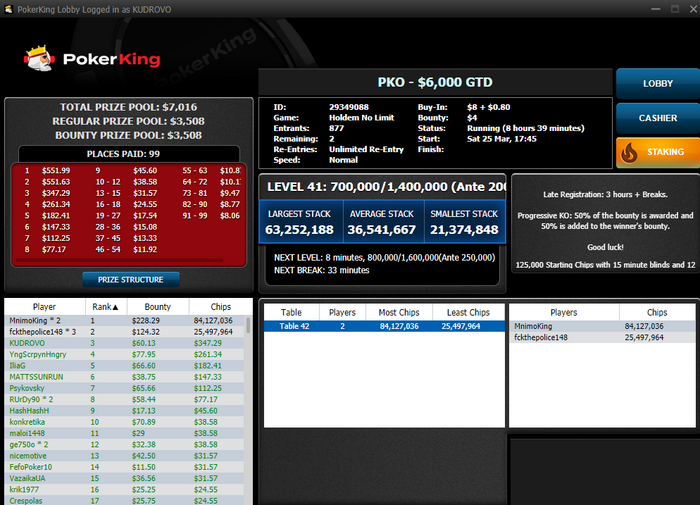Image resolution: width=700 pixels, height=505 pixels.
Task: Select RUrDy90 * 2 player row
Action: coord(124,399)
